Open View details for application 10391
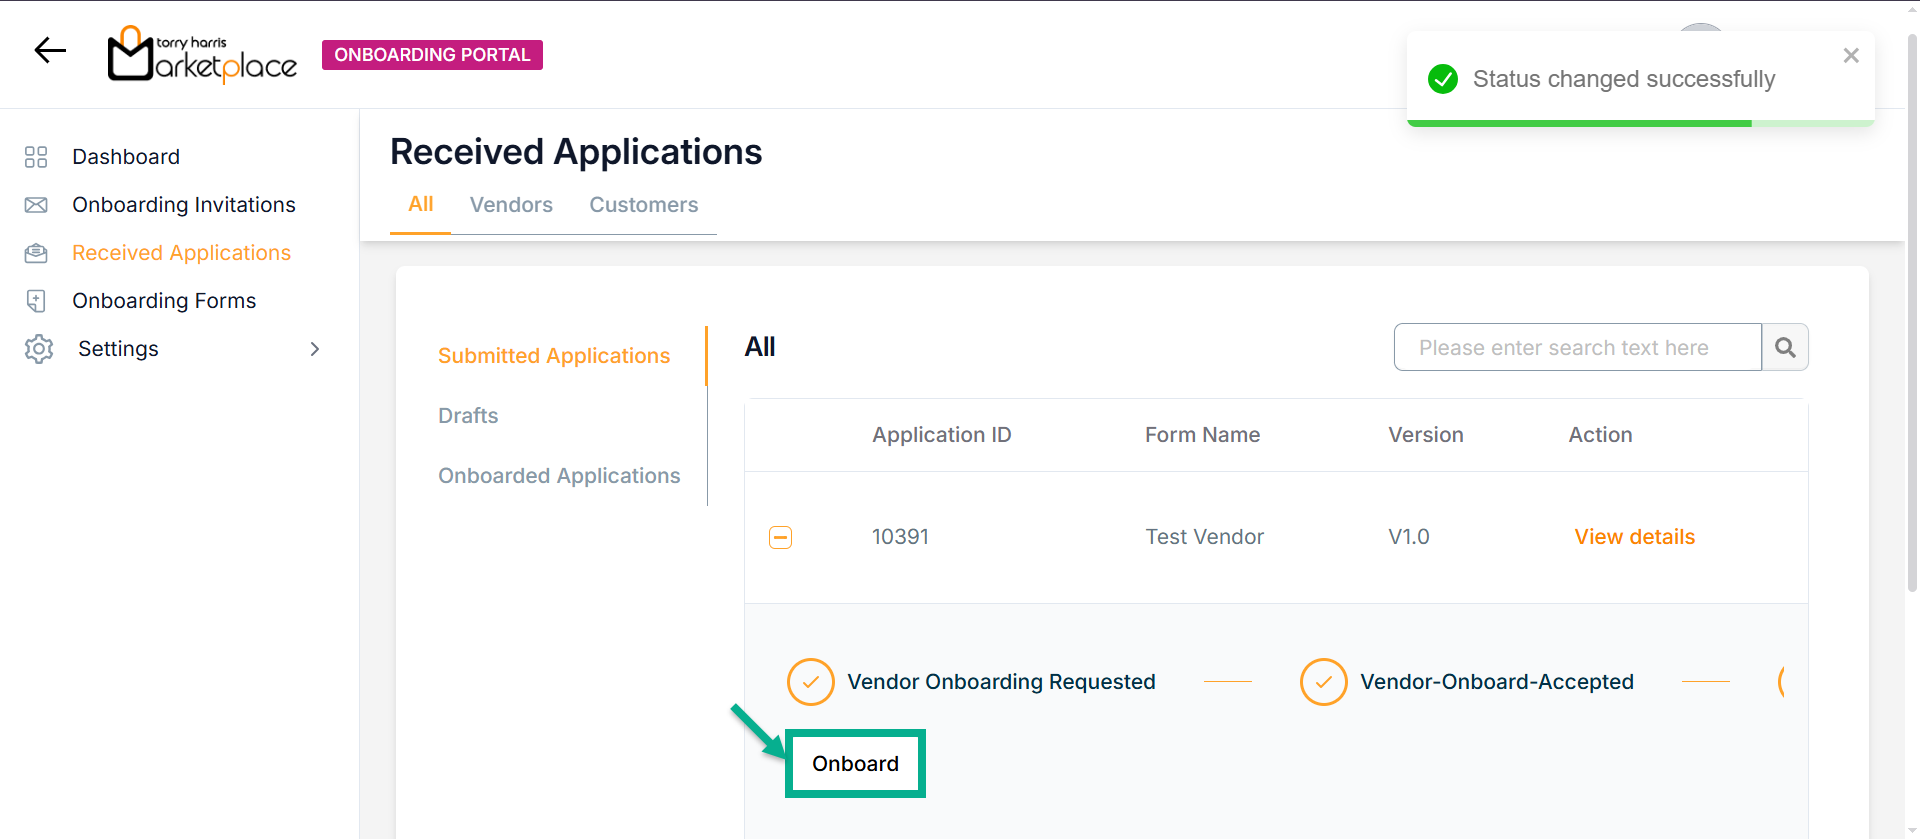This screenshot has width=1920, height=839. coord(1634,537)
